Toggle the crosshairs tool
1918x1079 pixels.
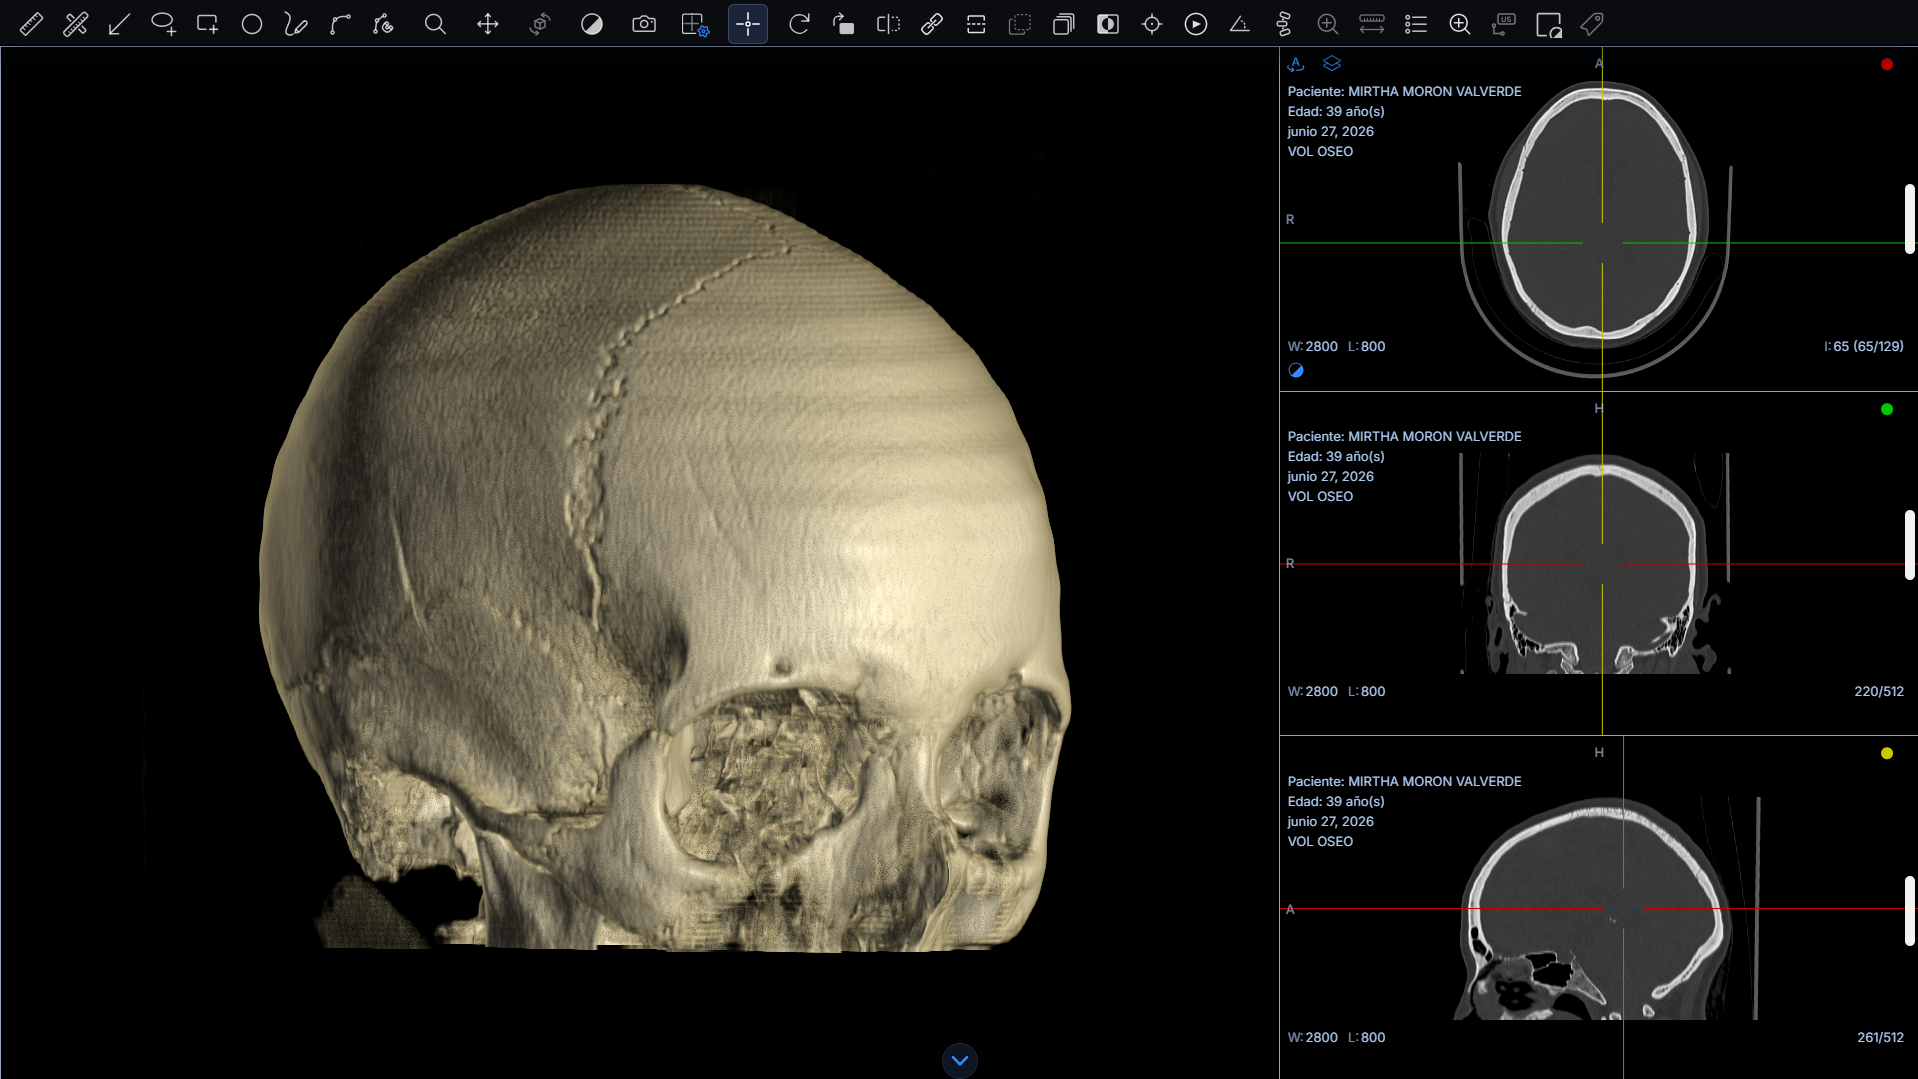[x=748, y=24]
